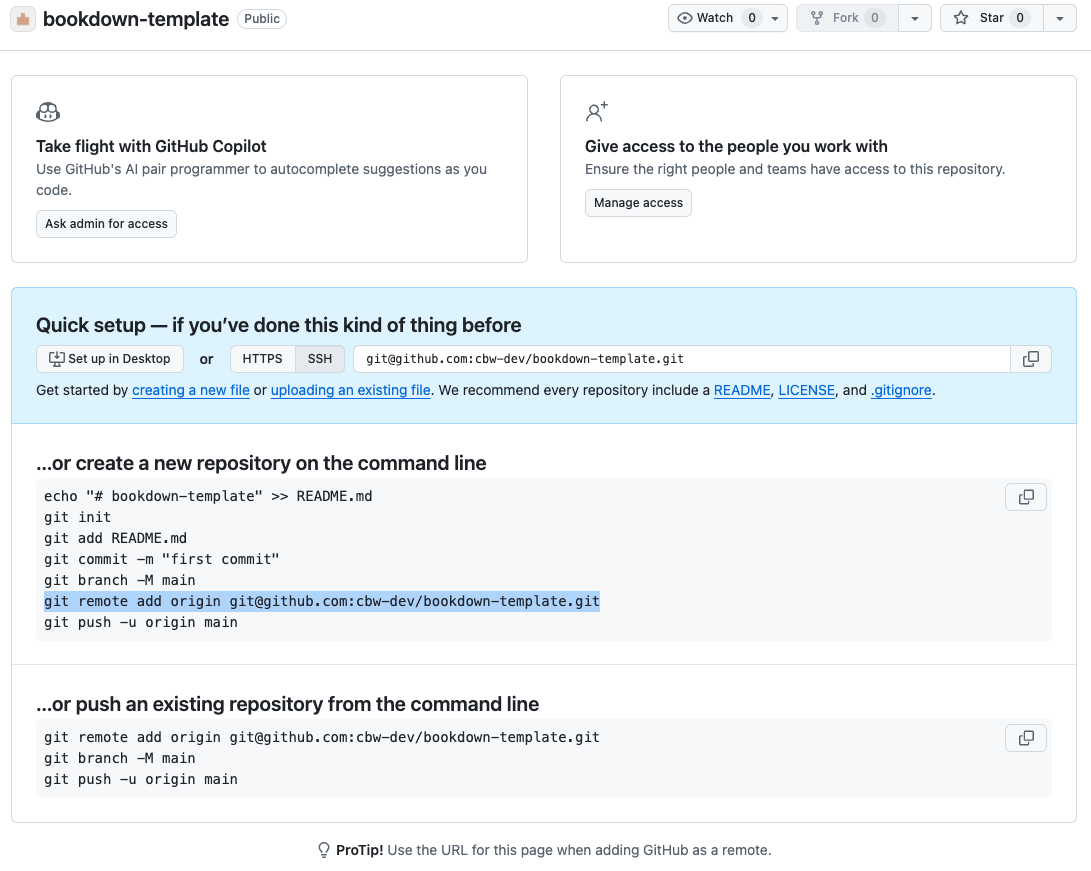Open the 'uploading an existing file' link
Viewport: 1091px width, 871px height.
[351, 390]
